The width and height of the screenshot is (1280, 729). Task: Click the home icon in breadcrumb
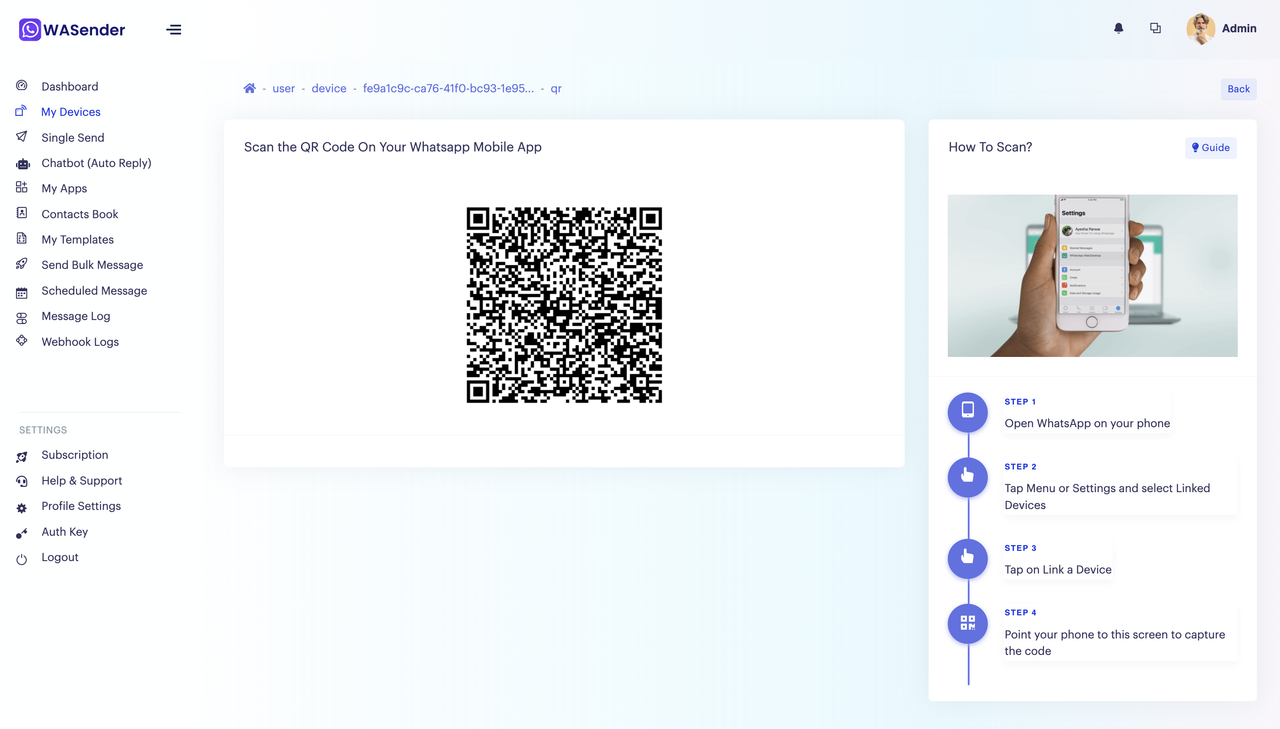pos(250,88)
